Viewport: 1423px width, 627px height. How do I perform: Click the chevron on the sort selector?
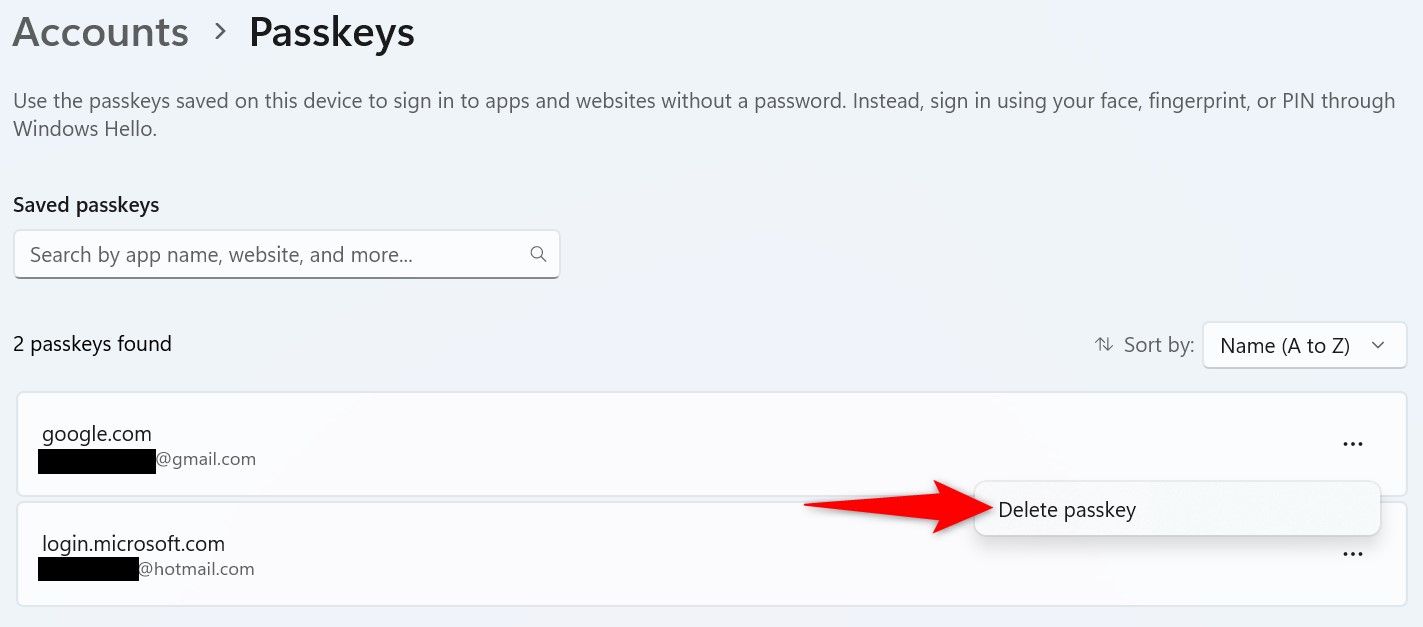pyautogui.click(x=1381, y=345)
